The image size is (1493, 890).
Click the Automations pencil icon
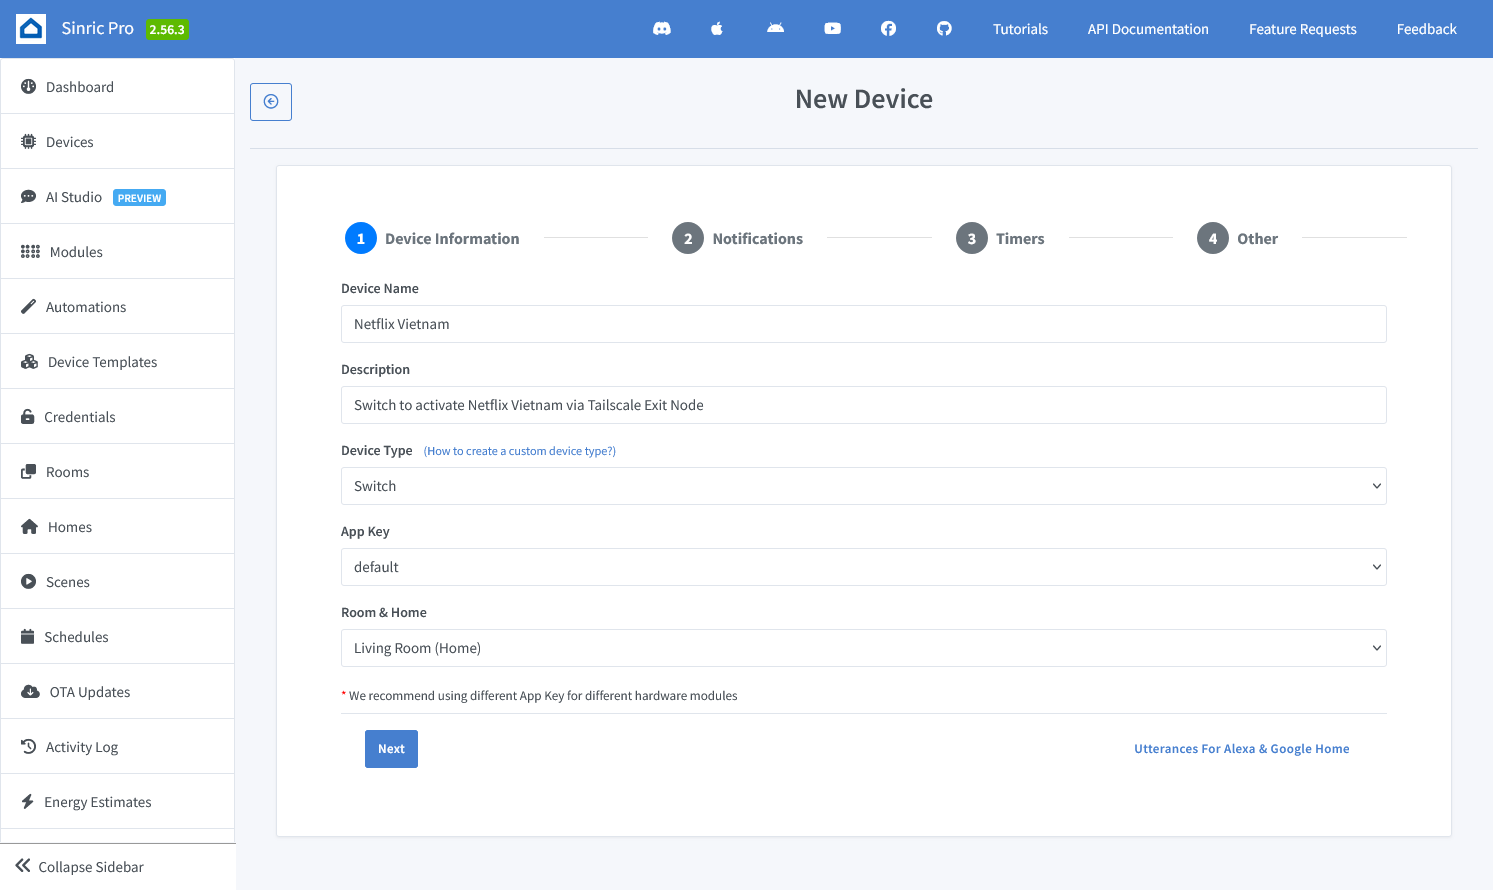(28, 307)
